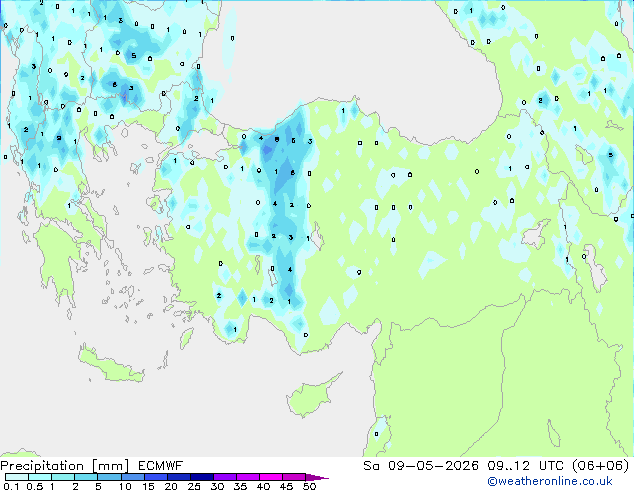Click the 15–20 mm legend swatch
The width and height of the screenshot is (634, 490).
click(155, 477)
